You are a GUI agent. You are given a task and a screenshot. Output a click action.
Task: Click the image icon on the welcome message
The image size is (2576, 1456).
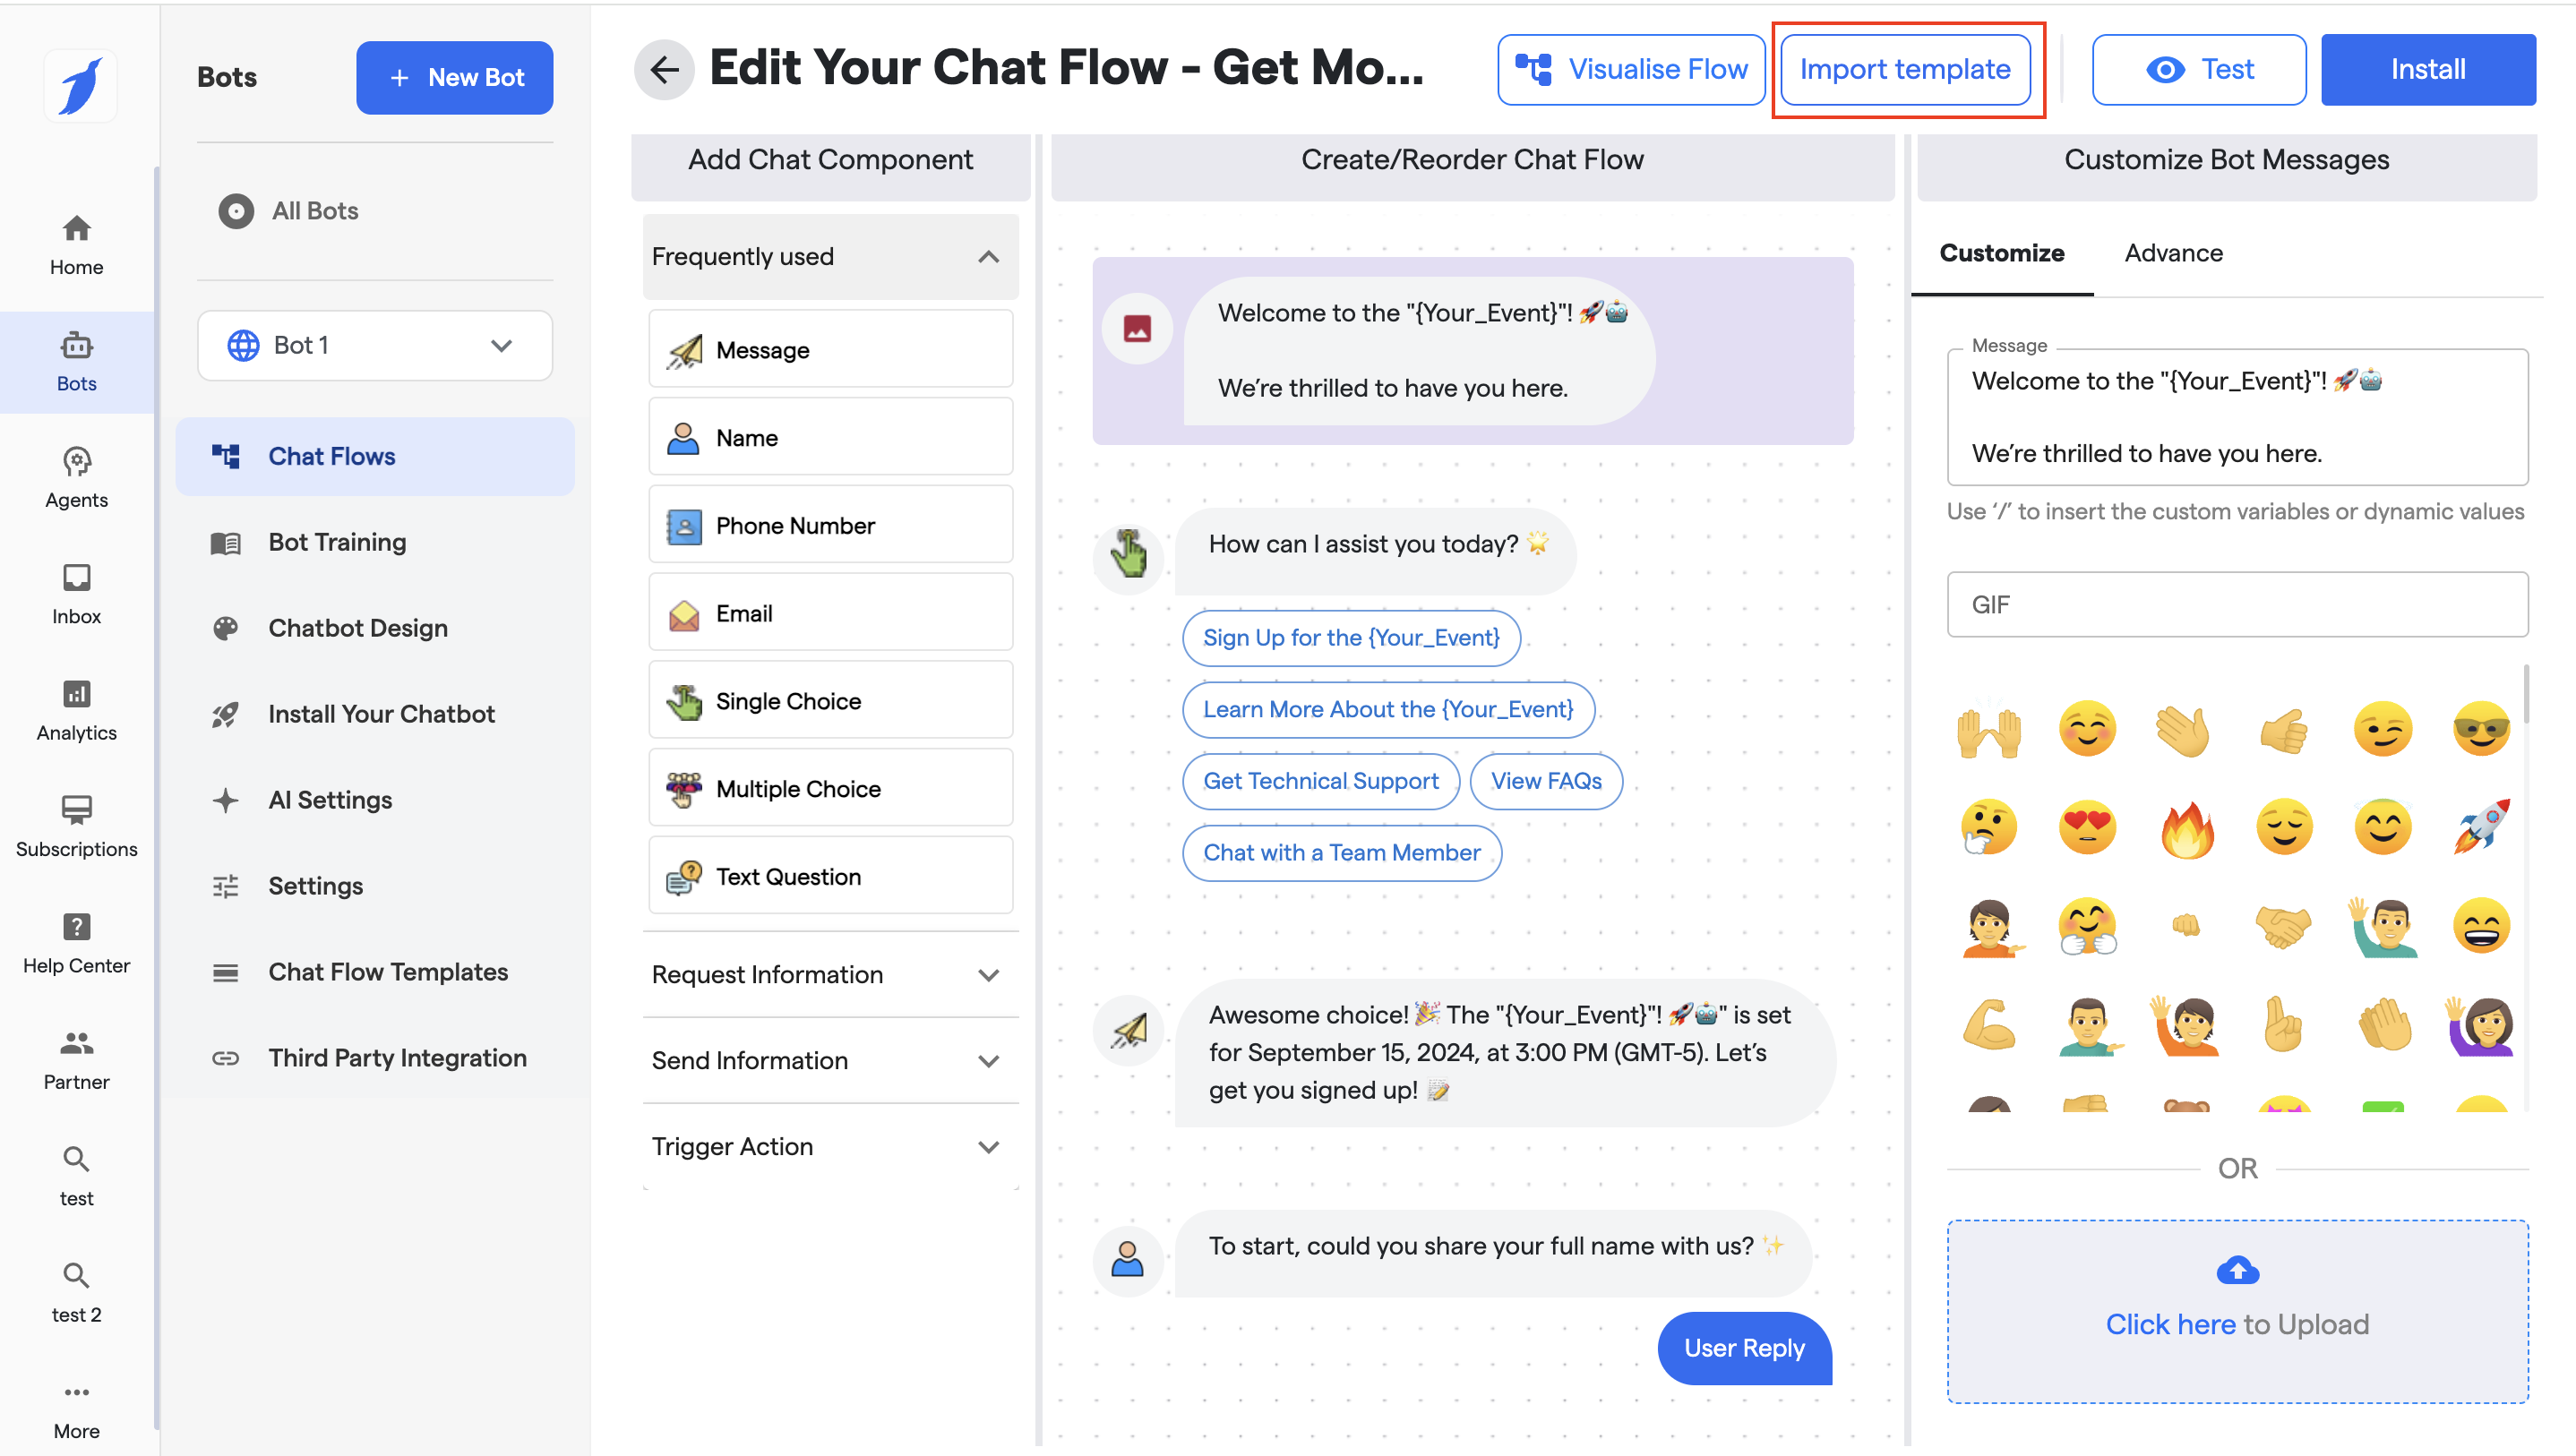[x=1137, y=328]
